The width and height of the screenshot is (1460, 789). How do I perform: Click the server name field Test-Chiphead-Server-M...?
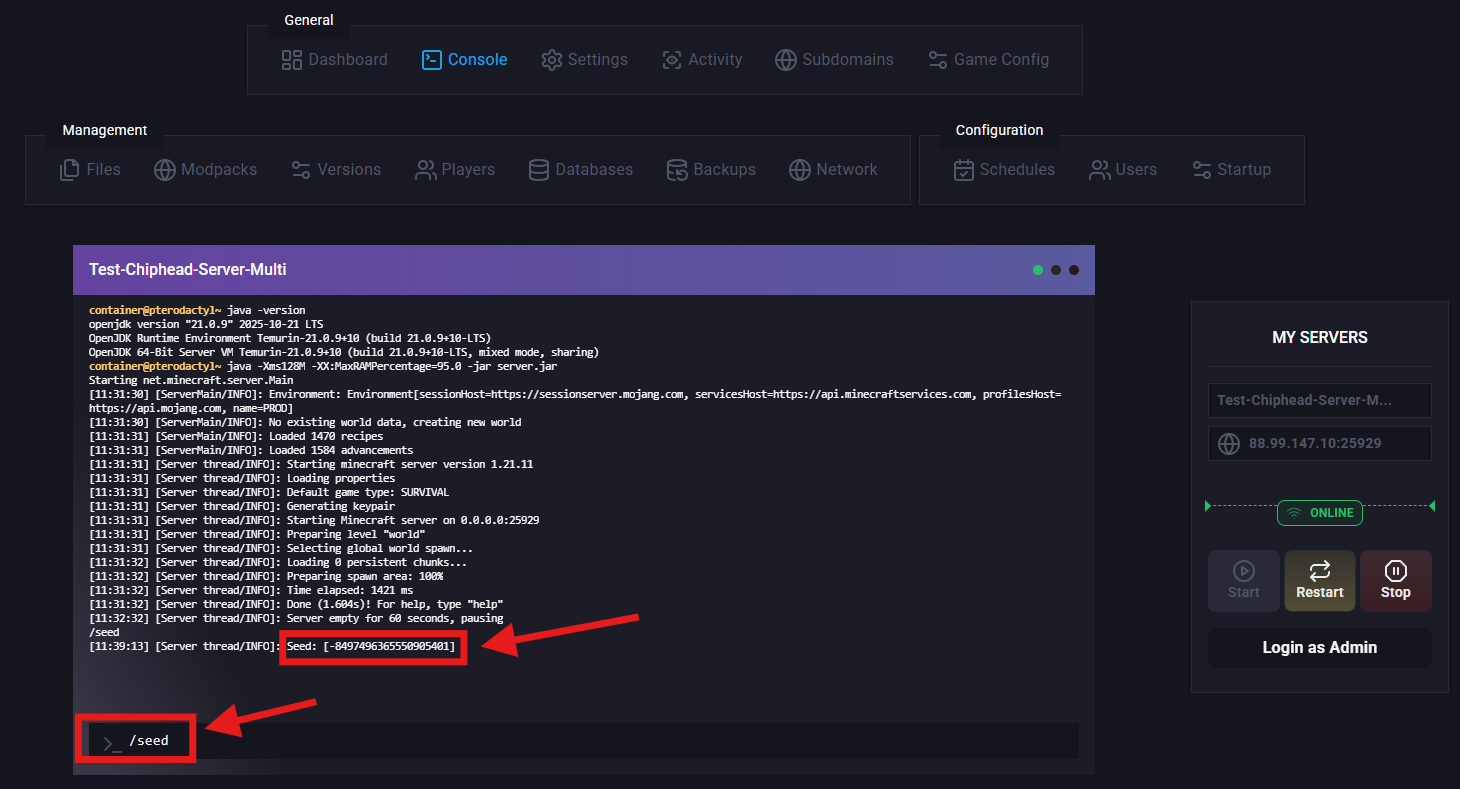(1320, 400)
